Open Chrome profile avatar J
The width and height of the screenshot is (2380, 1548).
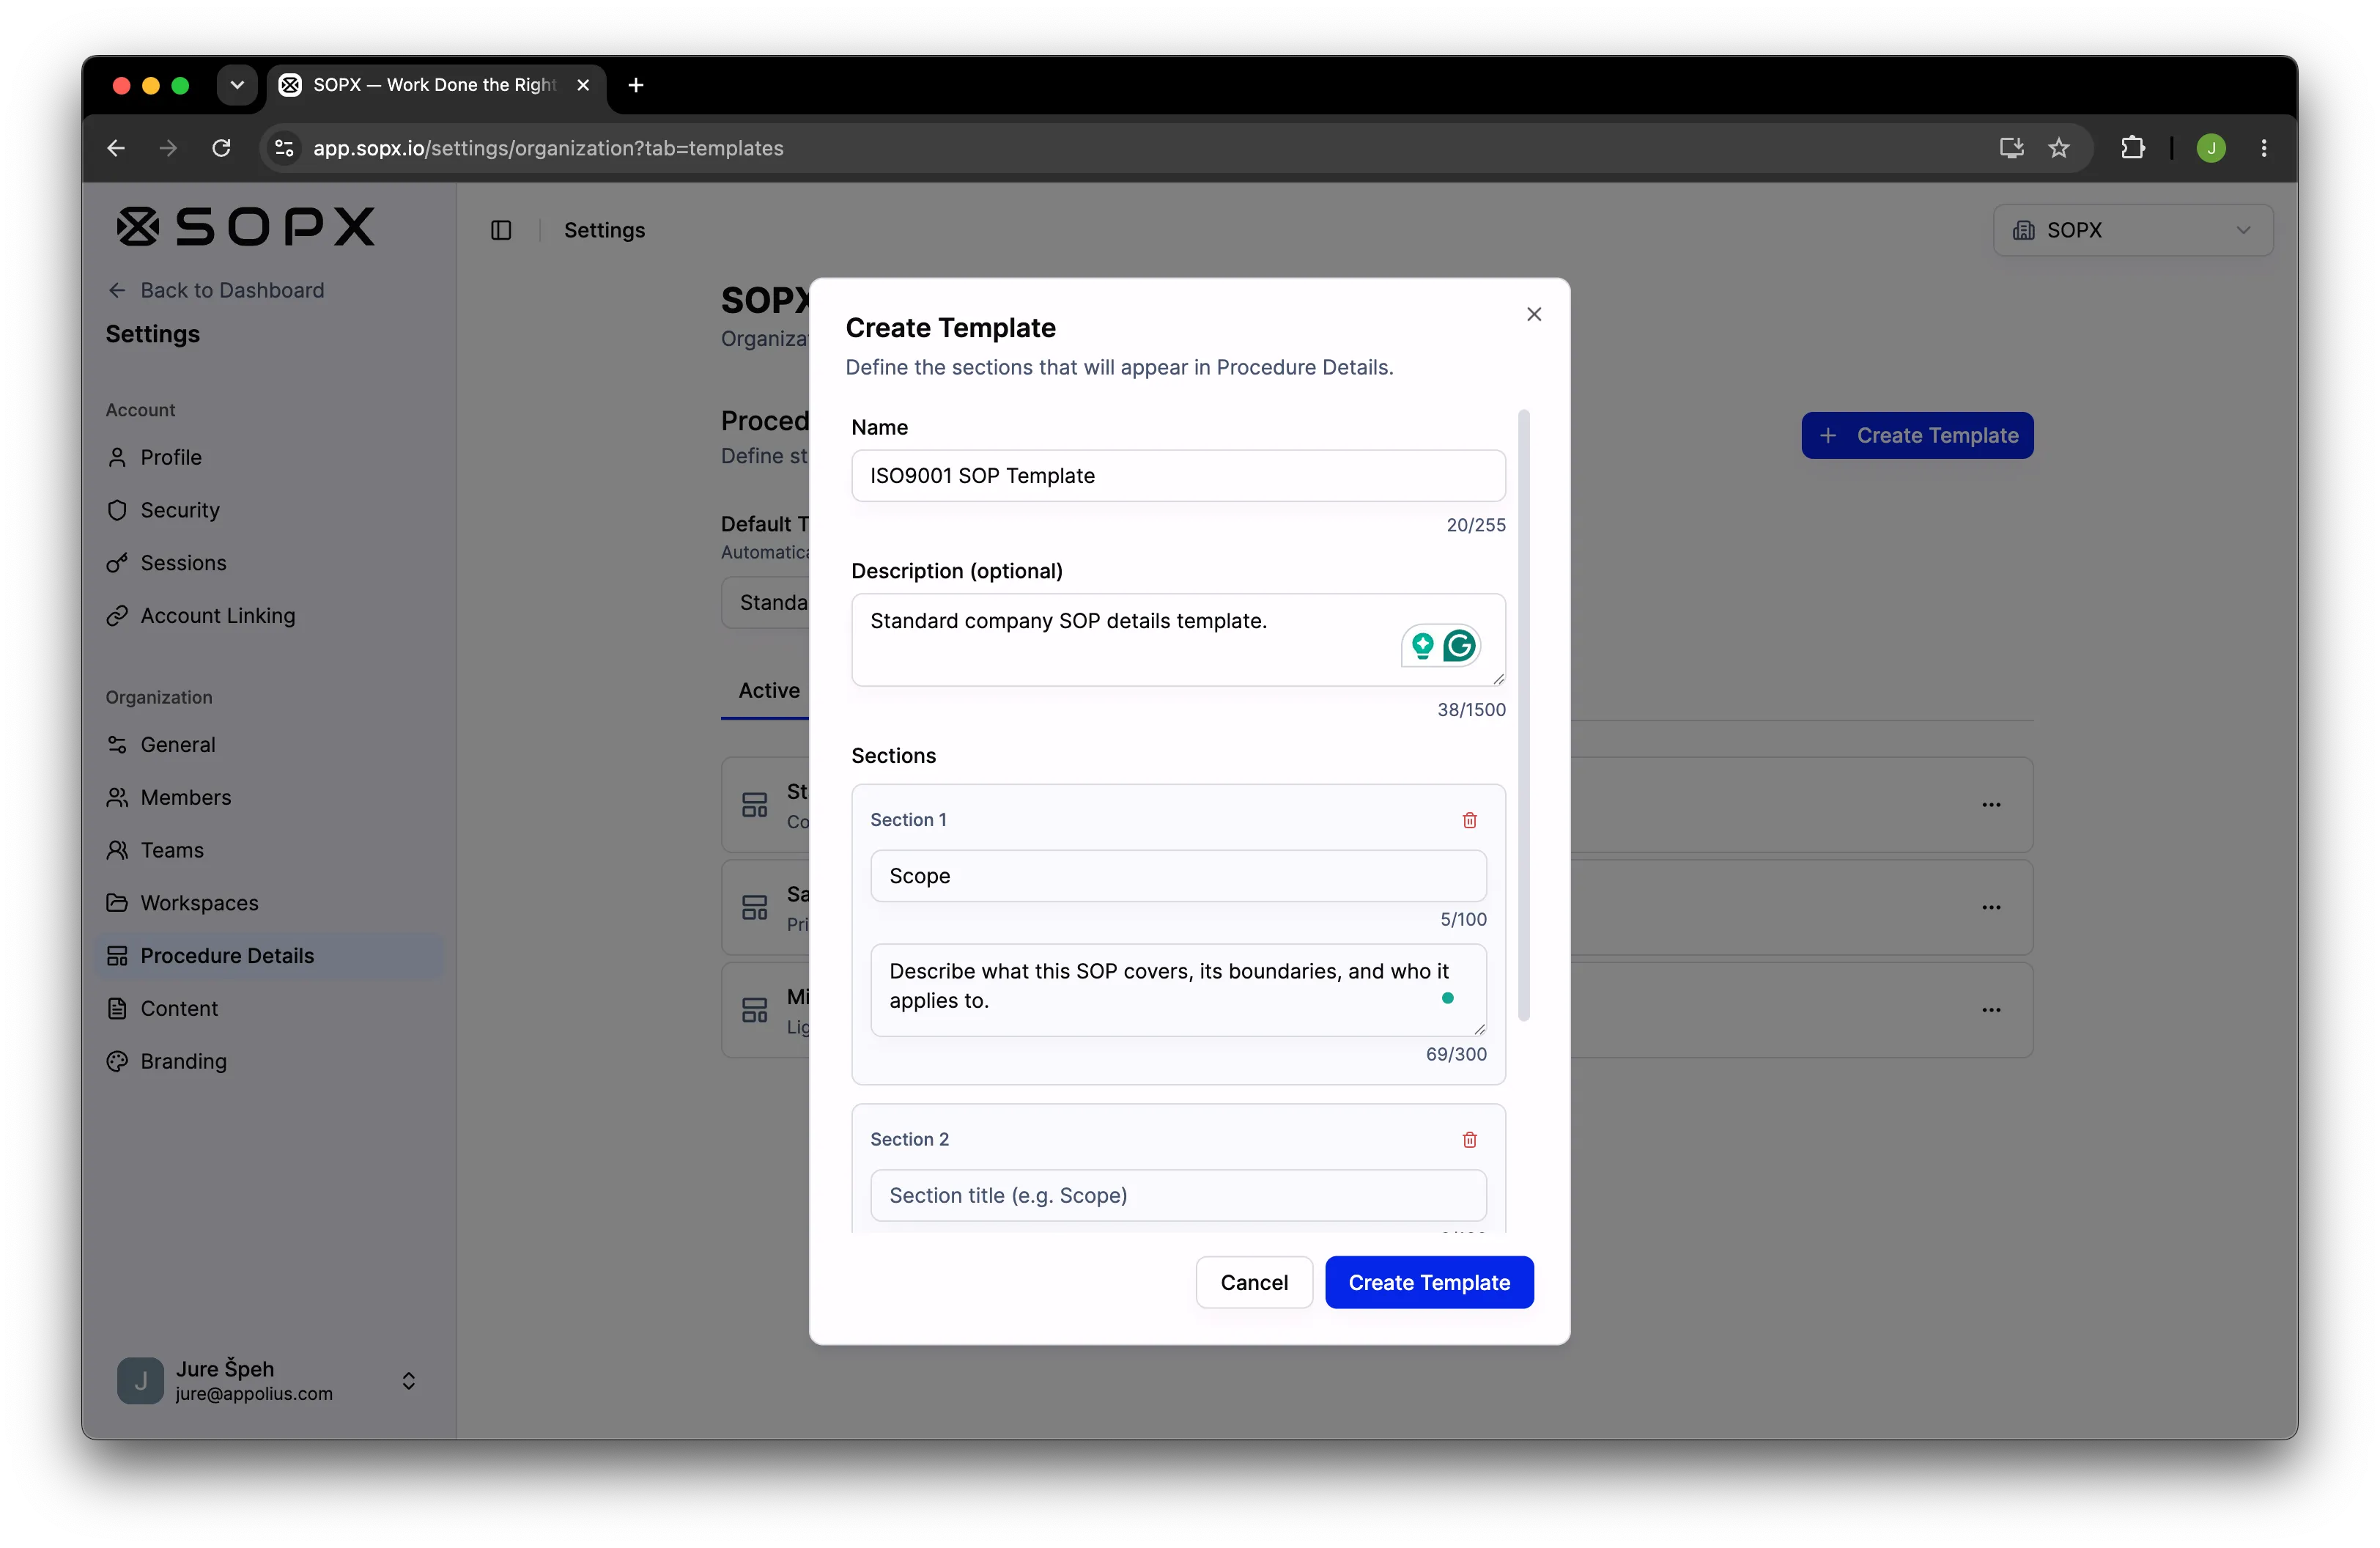[2211, 148]
